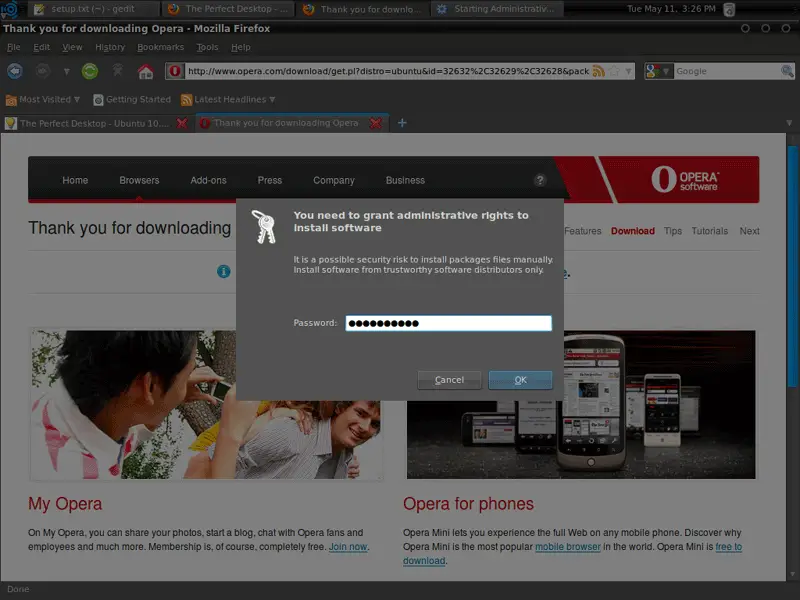Click Add-ons in the Opera navigation
This screenshot has width=800, height=600.
208,180
